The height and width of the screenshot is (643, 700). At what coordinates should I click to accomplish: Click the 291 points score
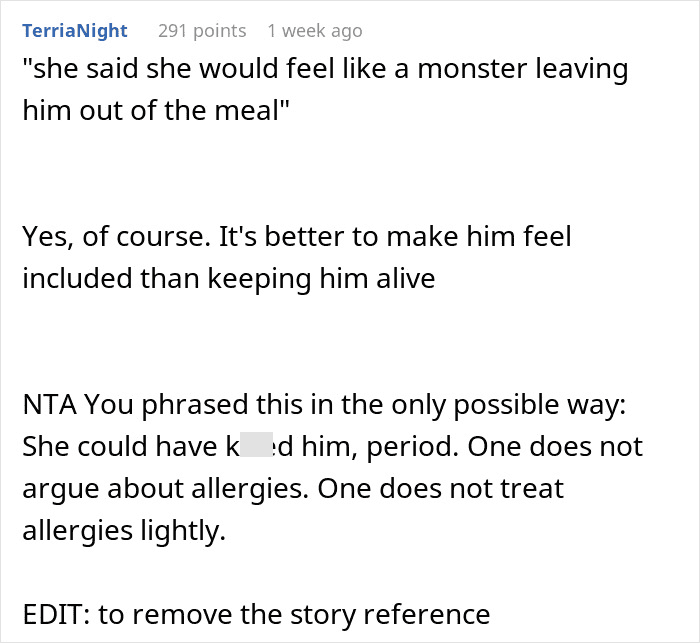click(x=202, y=31)
